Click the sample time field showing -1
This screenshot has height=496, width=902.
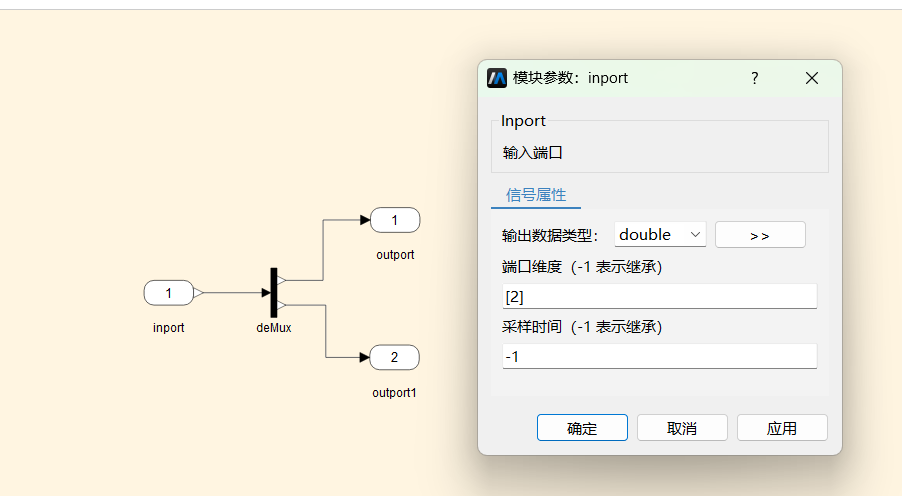click(659, 356)
